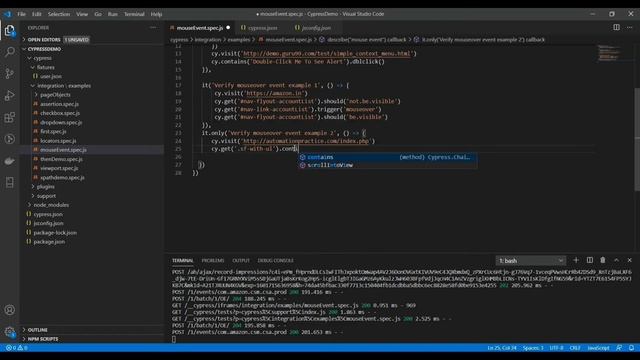Image resolution: width=640 pixels, height=360 pixels.
Task: Open checkbox.spec.js in the explorer
Action: pos(60,113)
